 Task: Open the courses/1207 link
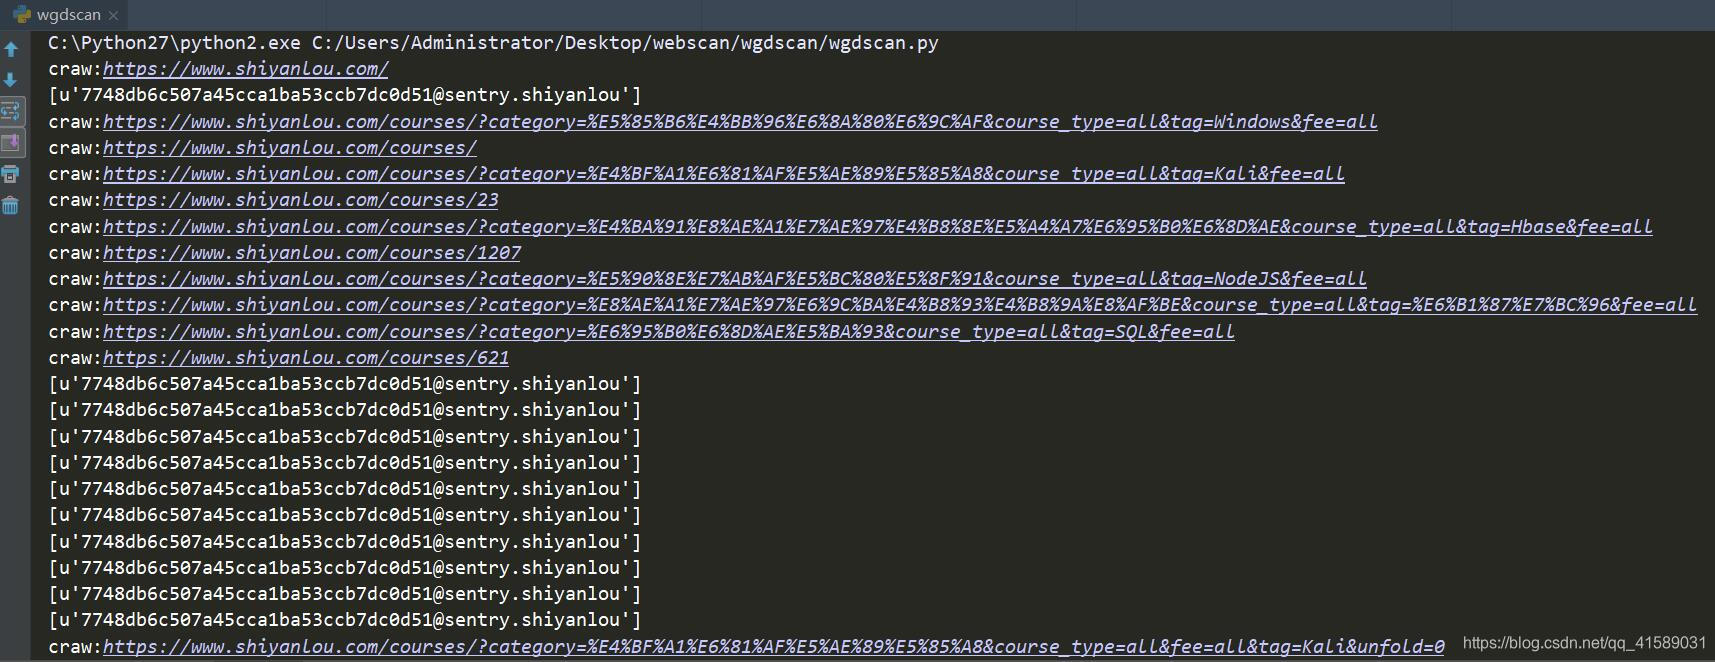(x=311, y=253)
